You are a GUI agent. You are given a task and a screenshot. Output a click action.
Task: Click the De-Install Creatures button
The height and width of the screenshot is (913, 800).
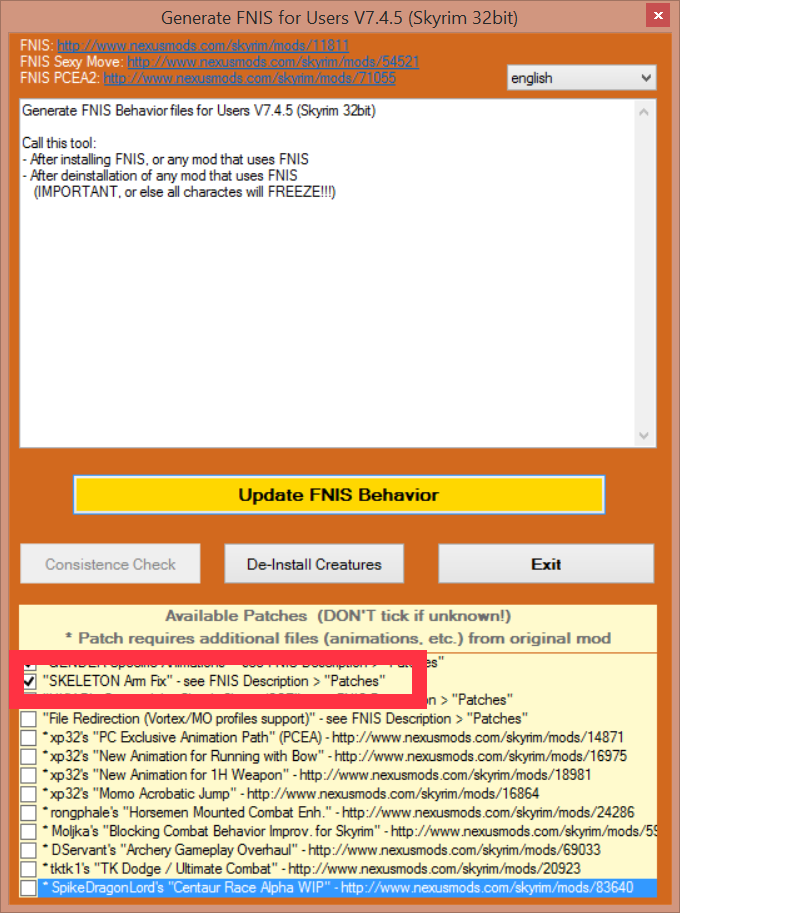point(314,564)
